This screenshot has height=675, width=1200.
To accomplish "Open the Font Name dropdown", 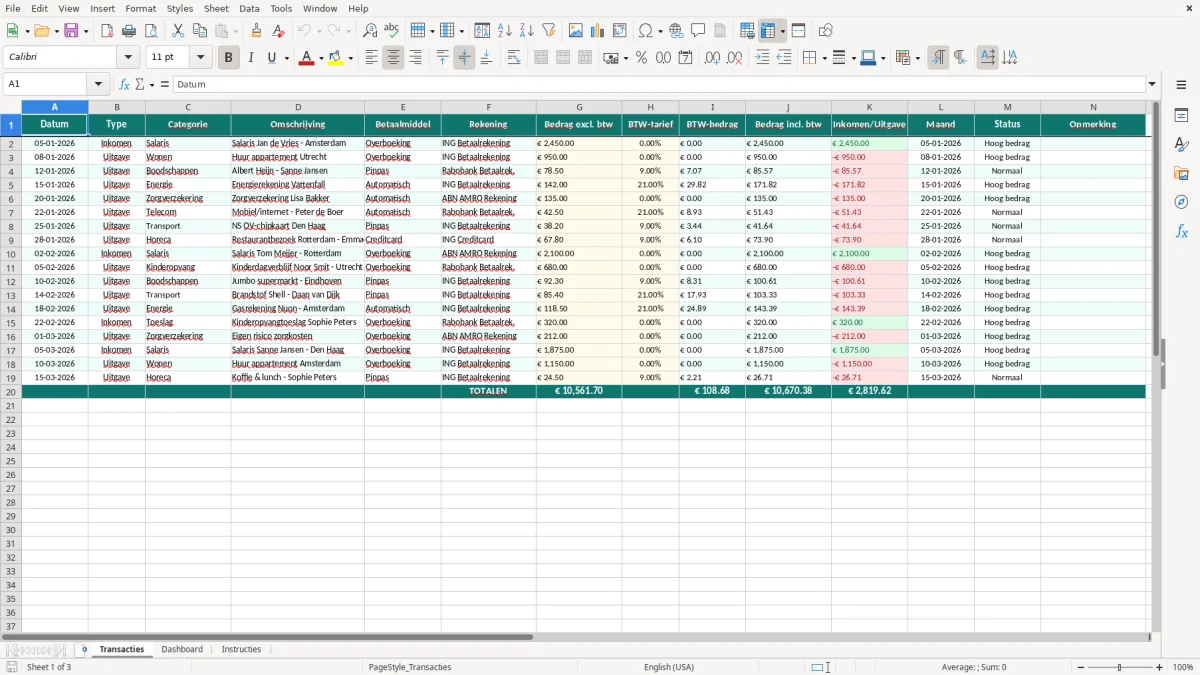I will click(x=128, y=58).
